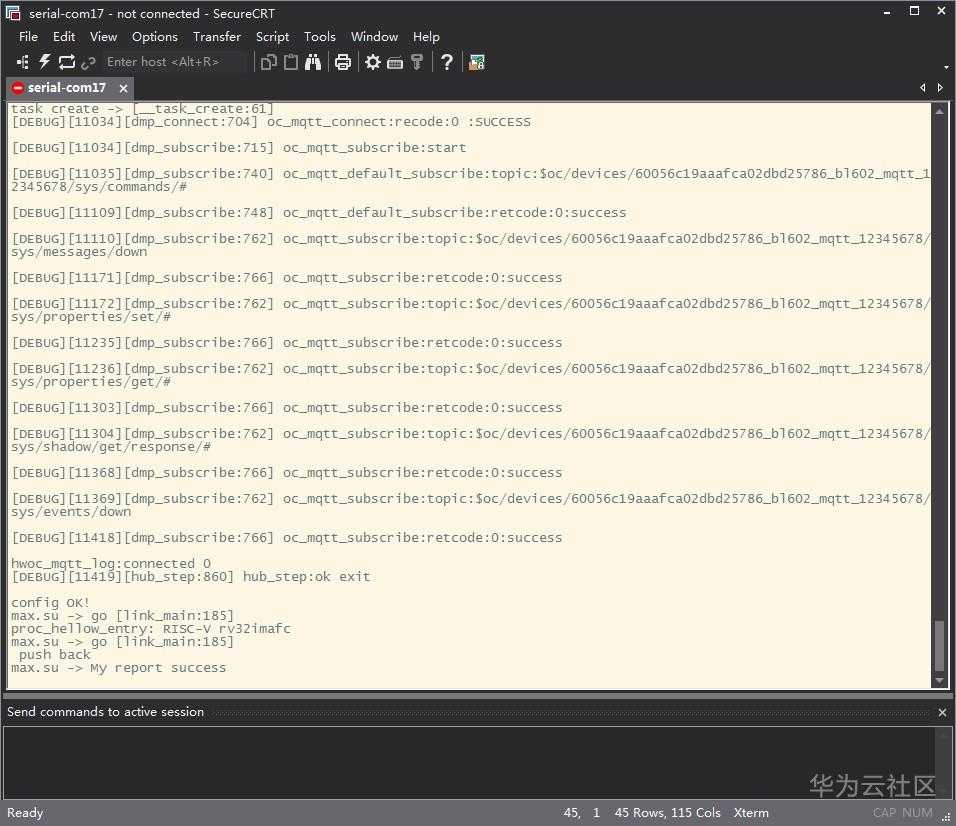Open the Options menu

[155, 37]
